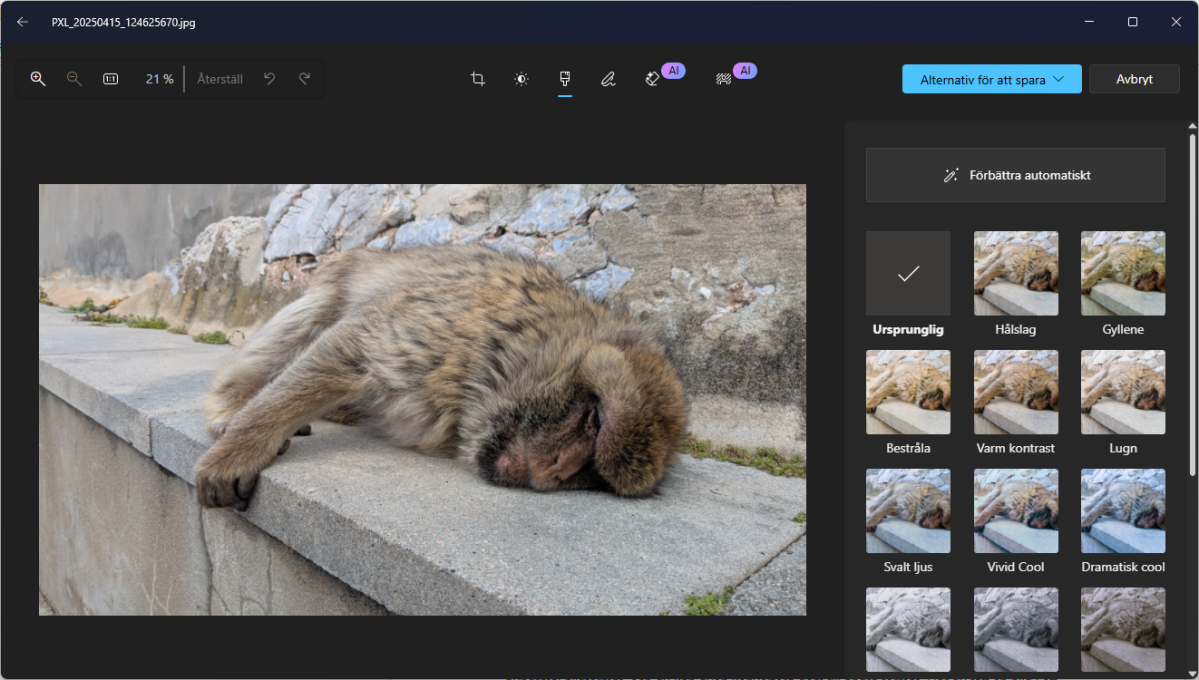Open the light adjustment controls
The image size is (1199, 680).
(x=521, y=78)
